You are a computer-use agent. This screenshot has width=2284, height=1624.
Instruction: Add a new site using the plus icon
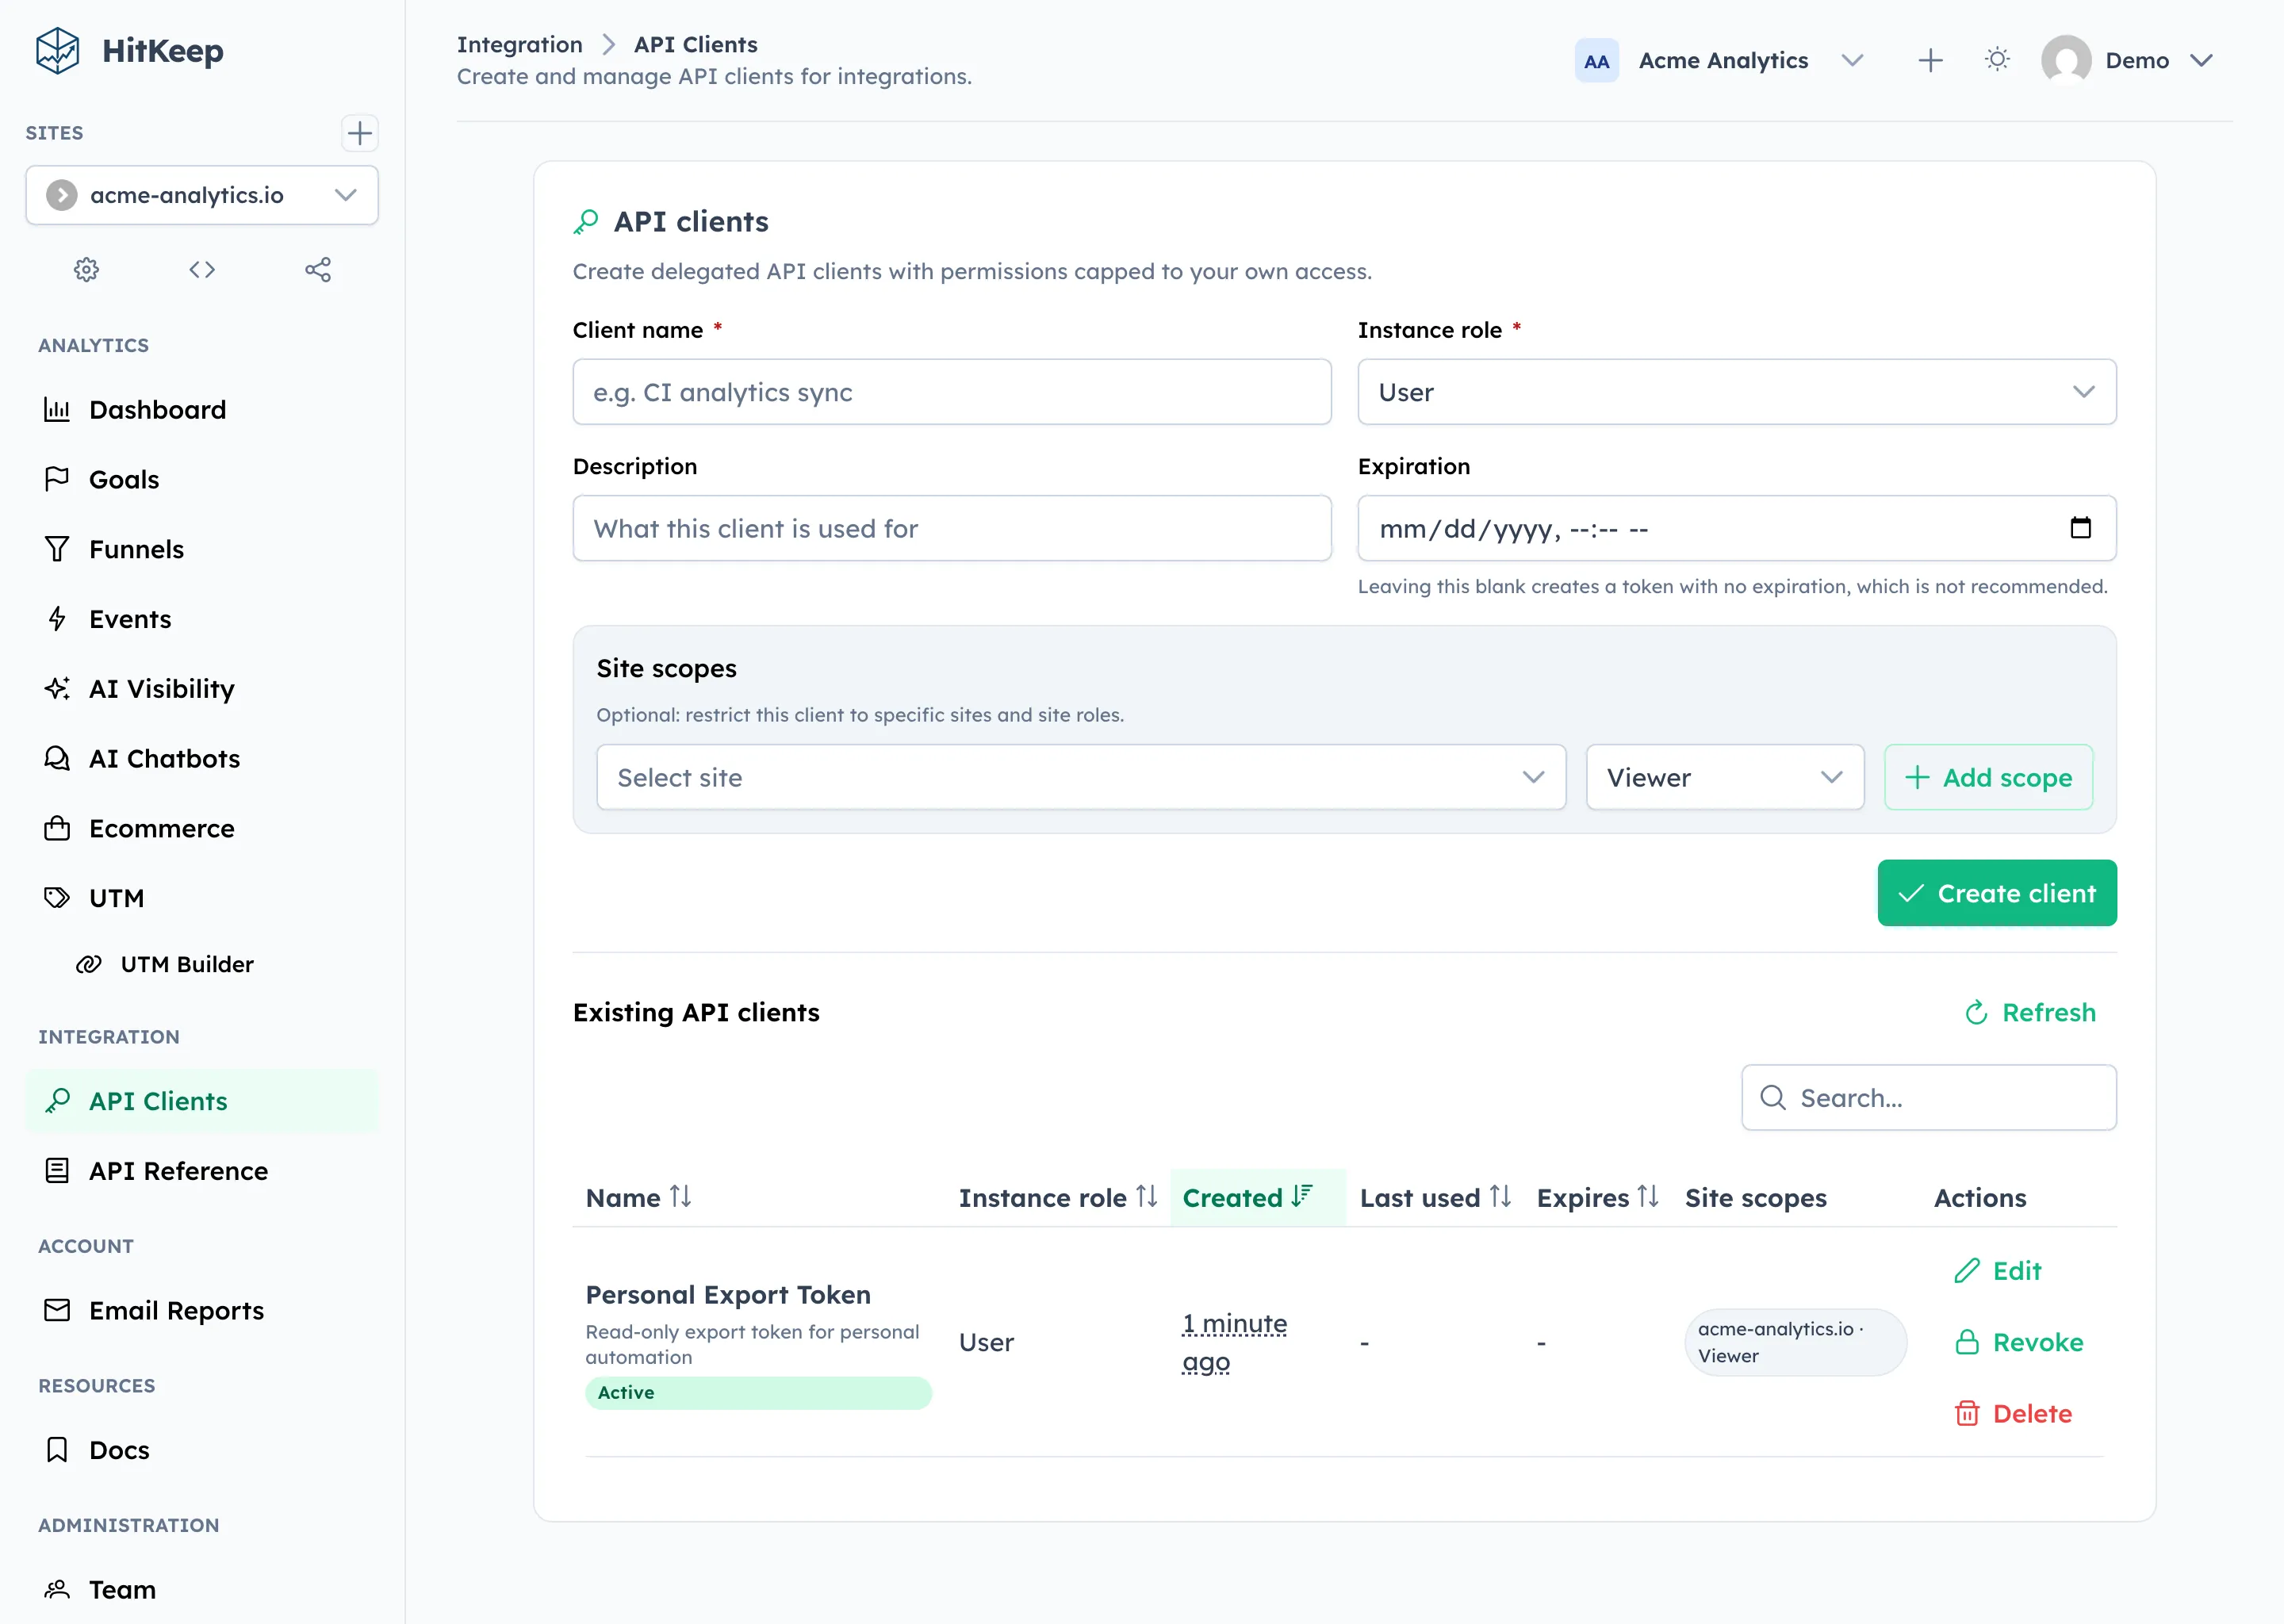[359, 133]
